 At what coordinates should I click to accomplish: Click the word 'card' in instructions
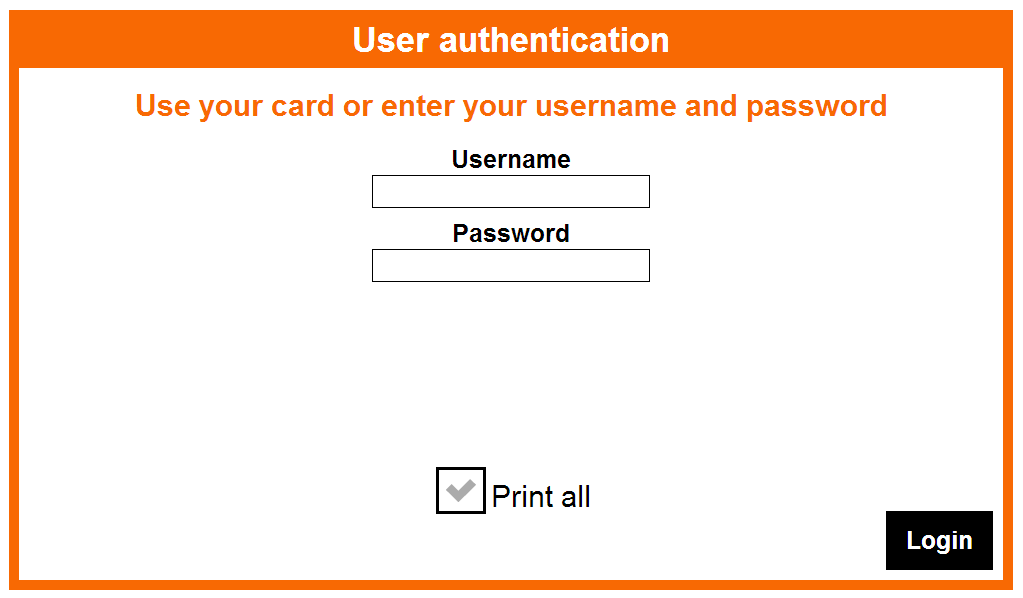[x=303, y=106]
